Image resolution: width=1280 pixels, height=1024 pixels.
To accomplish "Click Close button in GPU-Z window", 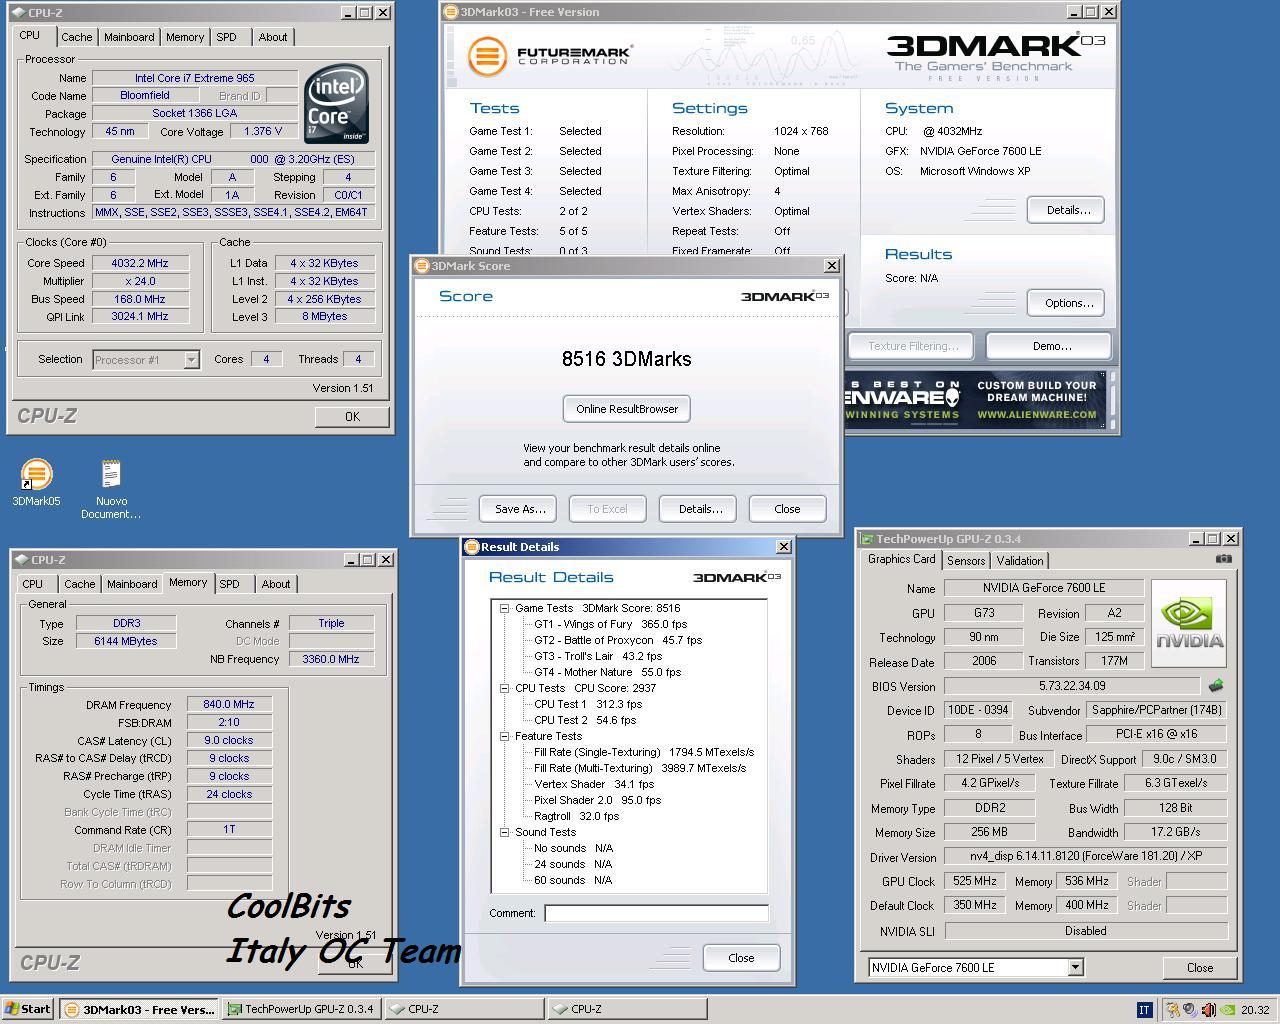I will pyautogui.click(x=1199, y=968).
